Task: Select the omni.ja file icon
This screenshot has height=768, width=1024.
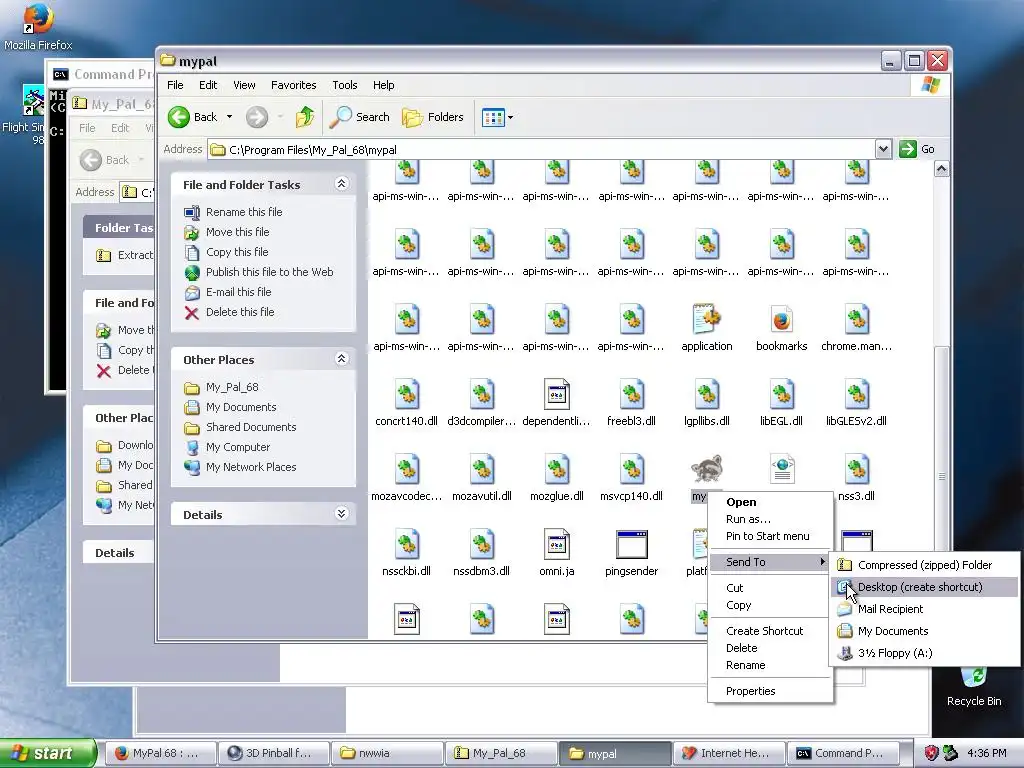Action: click(556, 544)
